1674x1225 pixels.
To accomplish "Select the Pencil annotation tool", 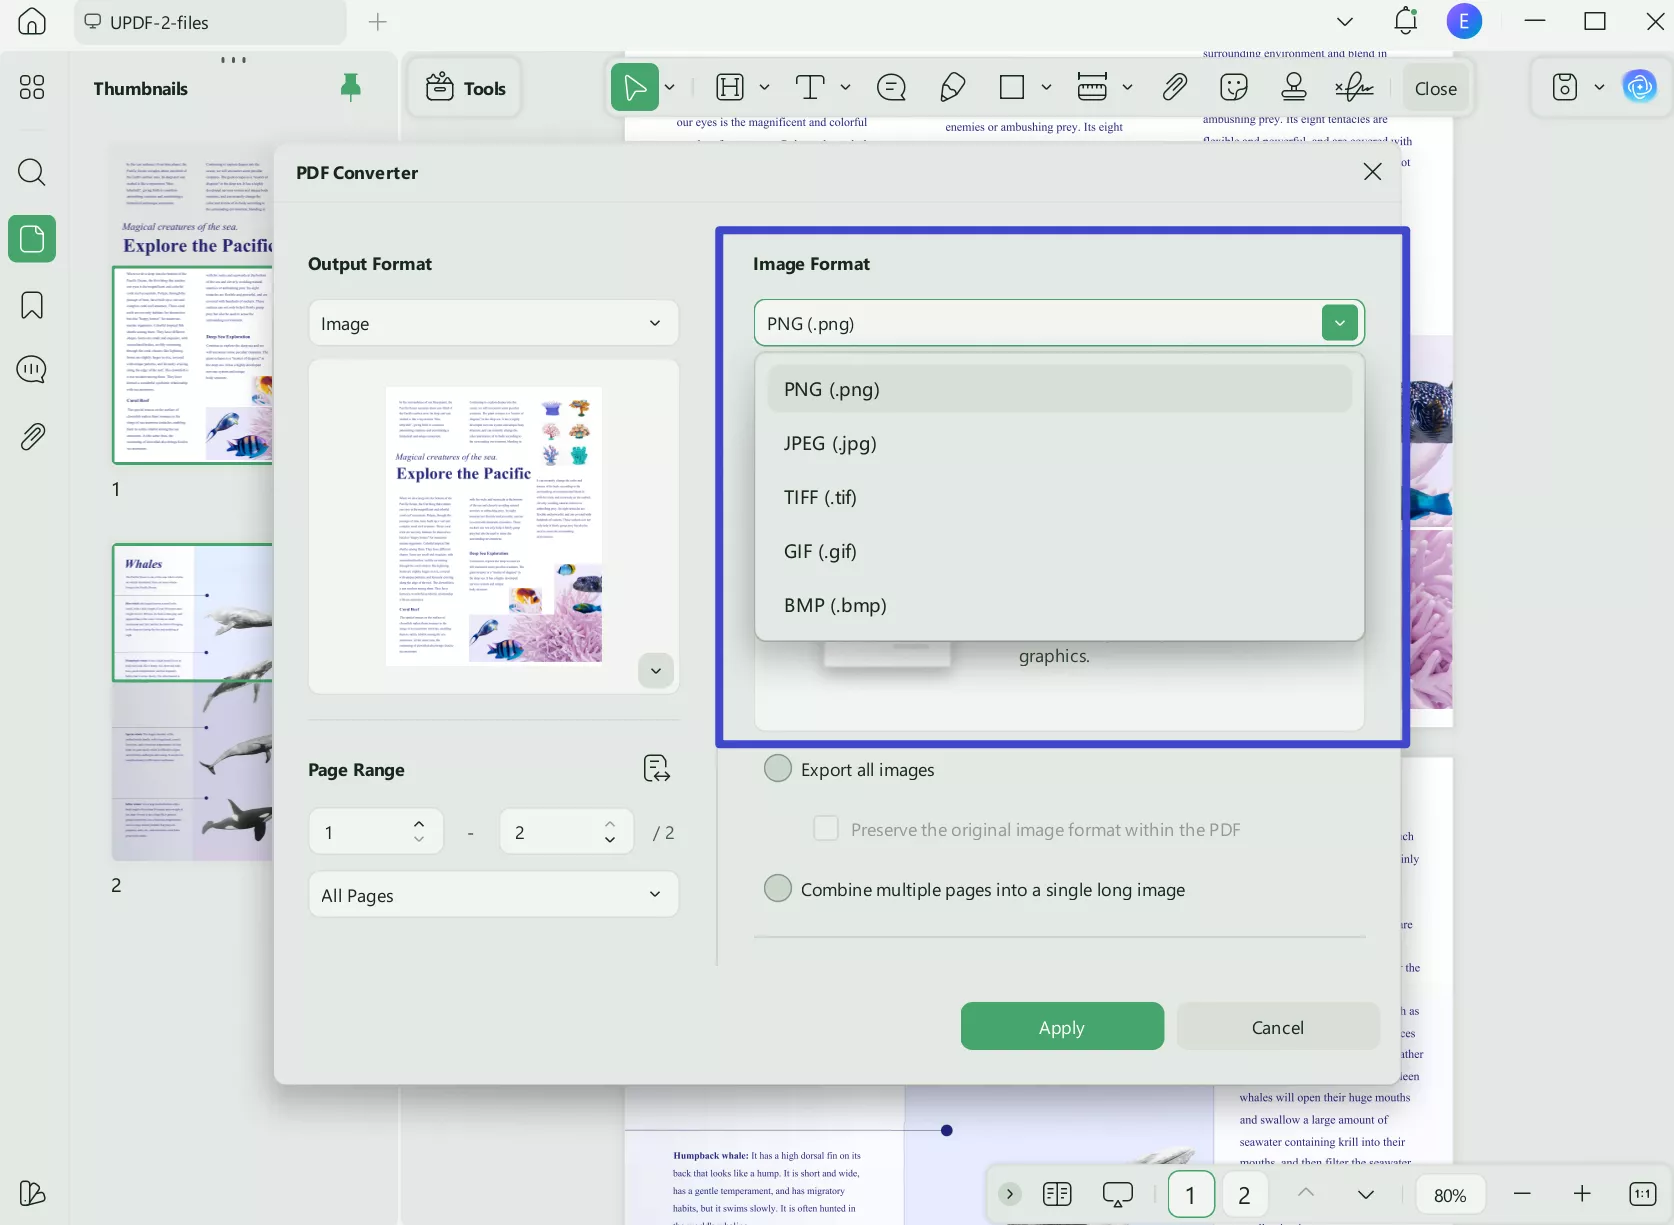I will (x=951, y=87).
